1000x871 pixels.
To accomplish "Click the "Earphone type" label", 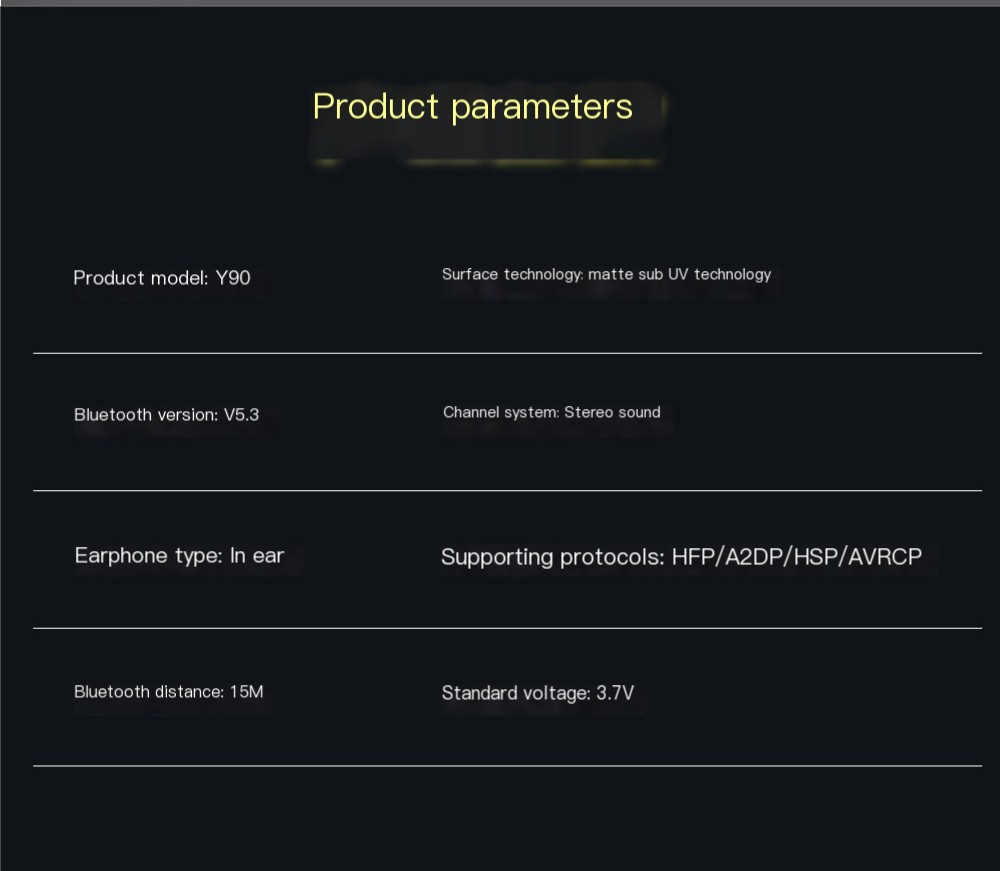I will [147, 556].
